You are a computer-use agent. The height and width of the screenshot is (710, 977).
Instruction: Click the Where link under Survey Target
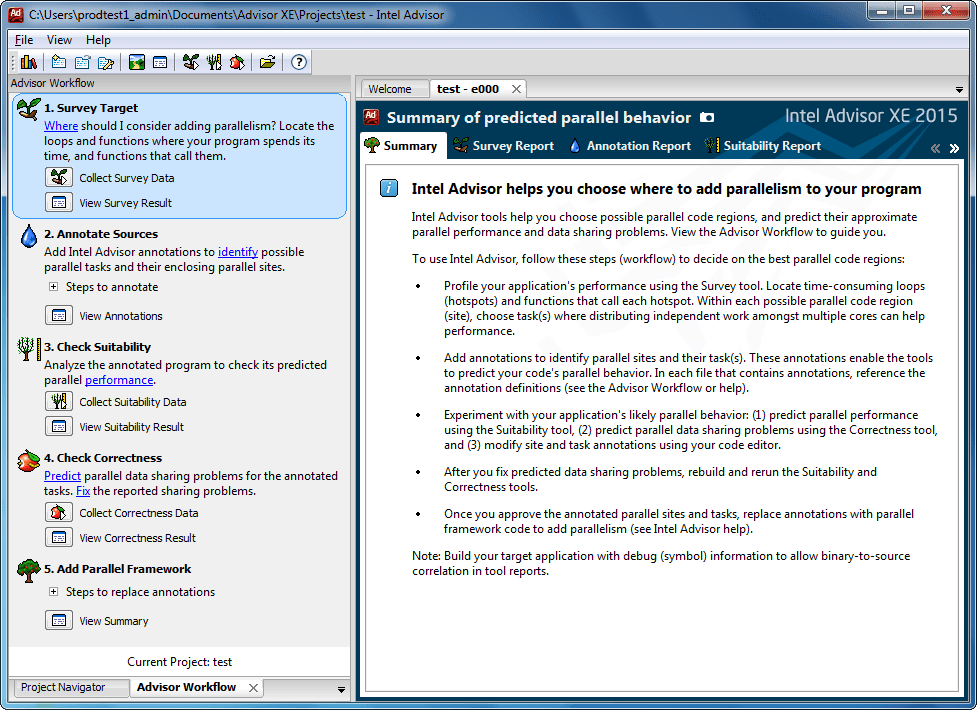click(61, 126)
